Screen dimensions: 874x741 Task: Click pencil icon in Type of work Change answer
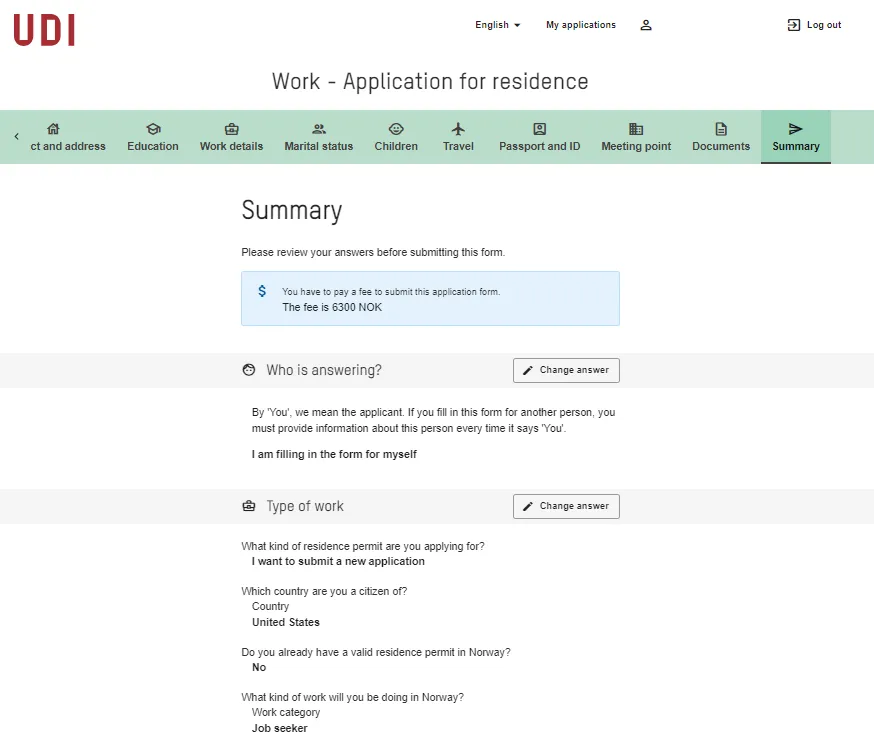527,506
